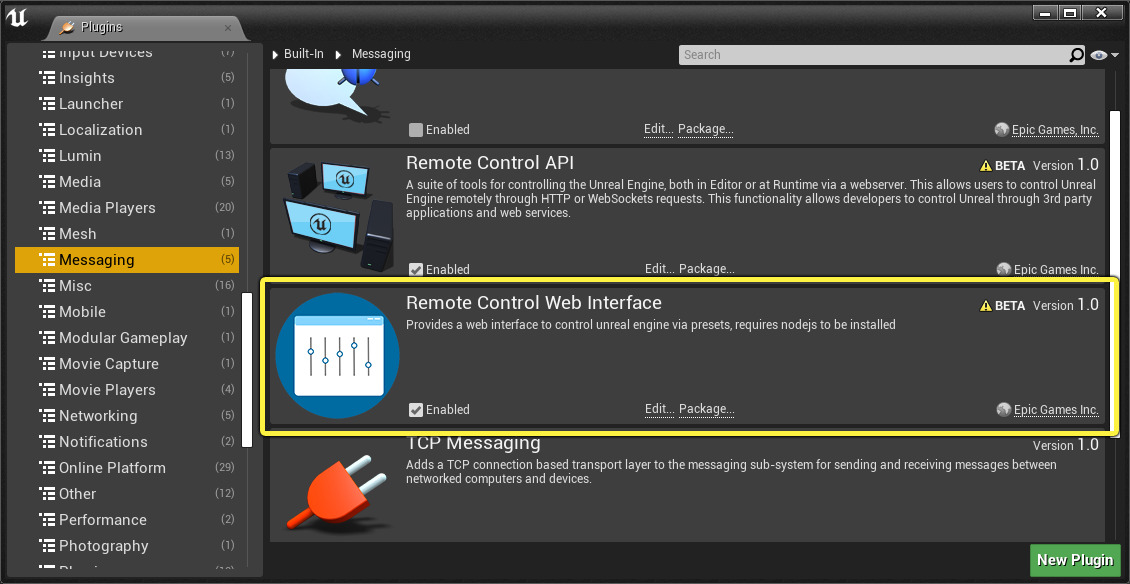Click the globe icon beside Remote Control API vendor
Screen dimensions: 1130x584
point(1003,269)
